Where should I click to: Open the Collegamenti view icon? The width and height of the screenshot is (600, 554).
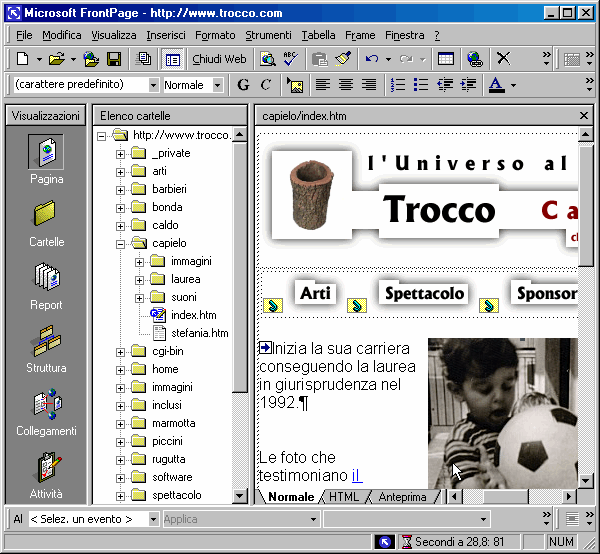click(x=46, y=410)
